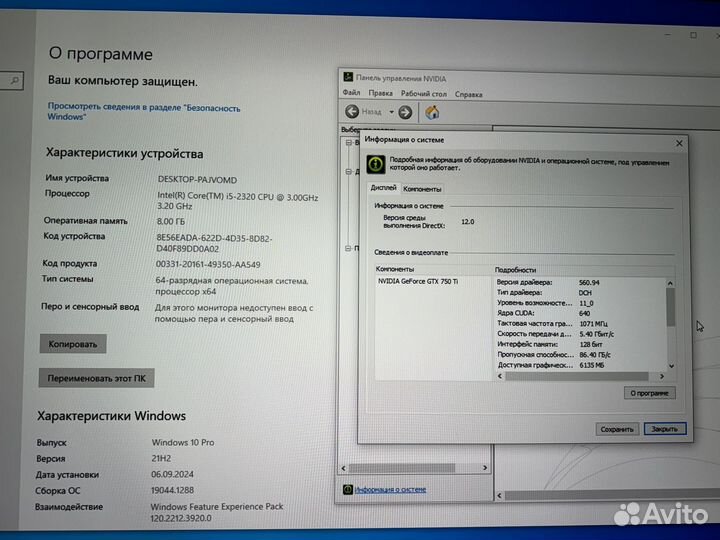This screenshot has width=720, height=540.
Task: Click the Сохранить button
Action: coord(617,429)
